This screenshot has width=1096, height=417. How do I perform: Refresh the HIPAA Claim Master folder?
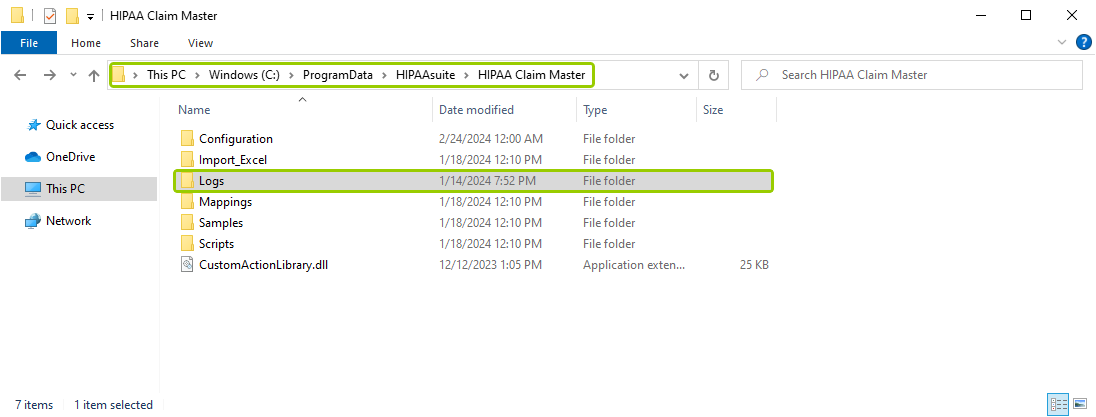pyautogui.click(x=713, y=75)
